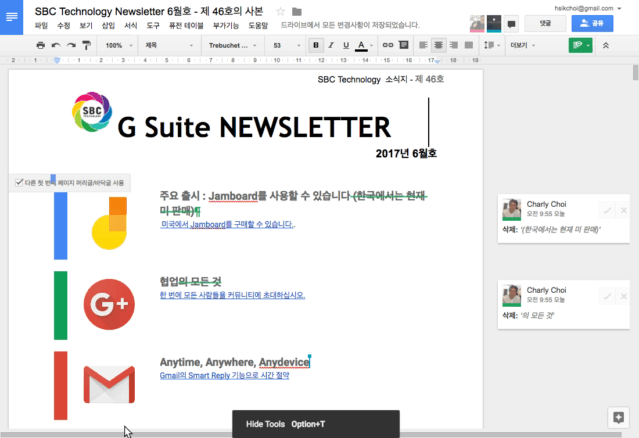
Task: Click the vertical scrollbar thumb
Action: tap(635, 73)
